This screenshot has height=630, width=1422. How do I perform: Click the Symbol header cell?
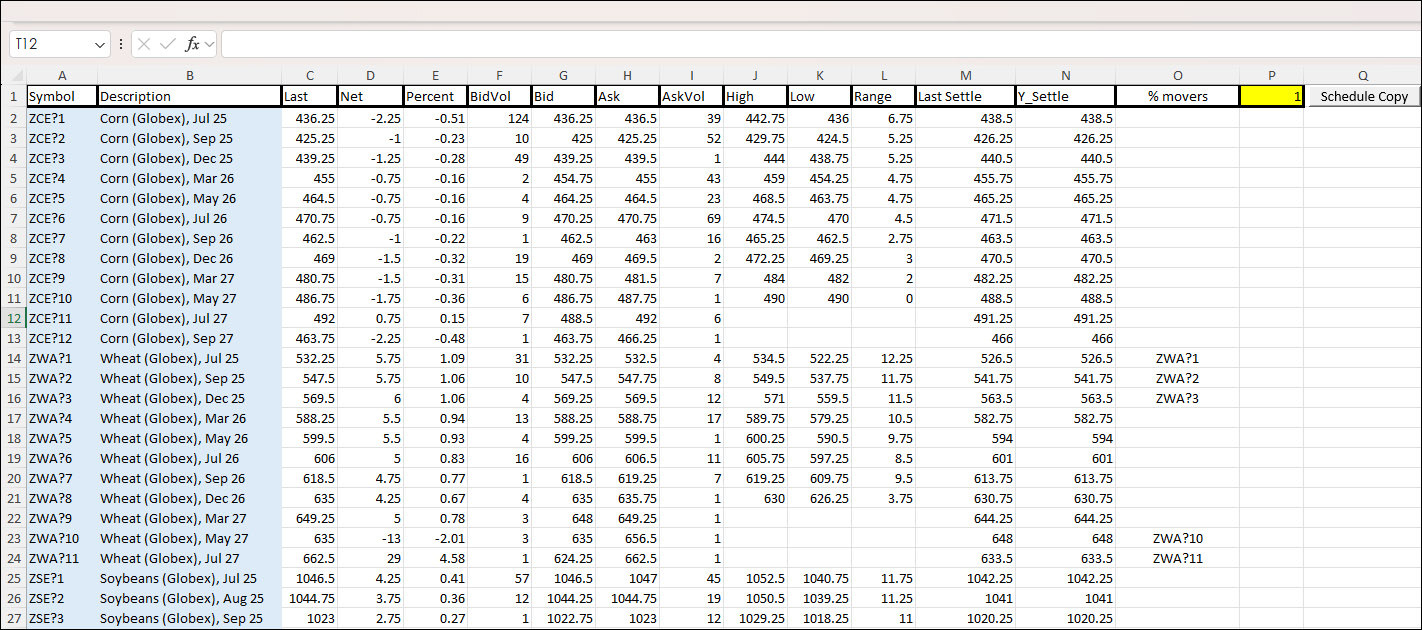click(61, 96)
